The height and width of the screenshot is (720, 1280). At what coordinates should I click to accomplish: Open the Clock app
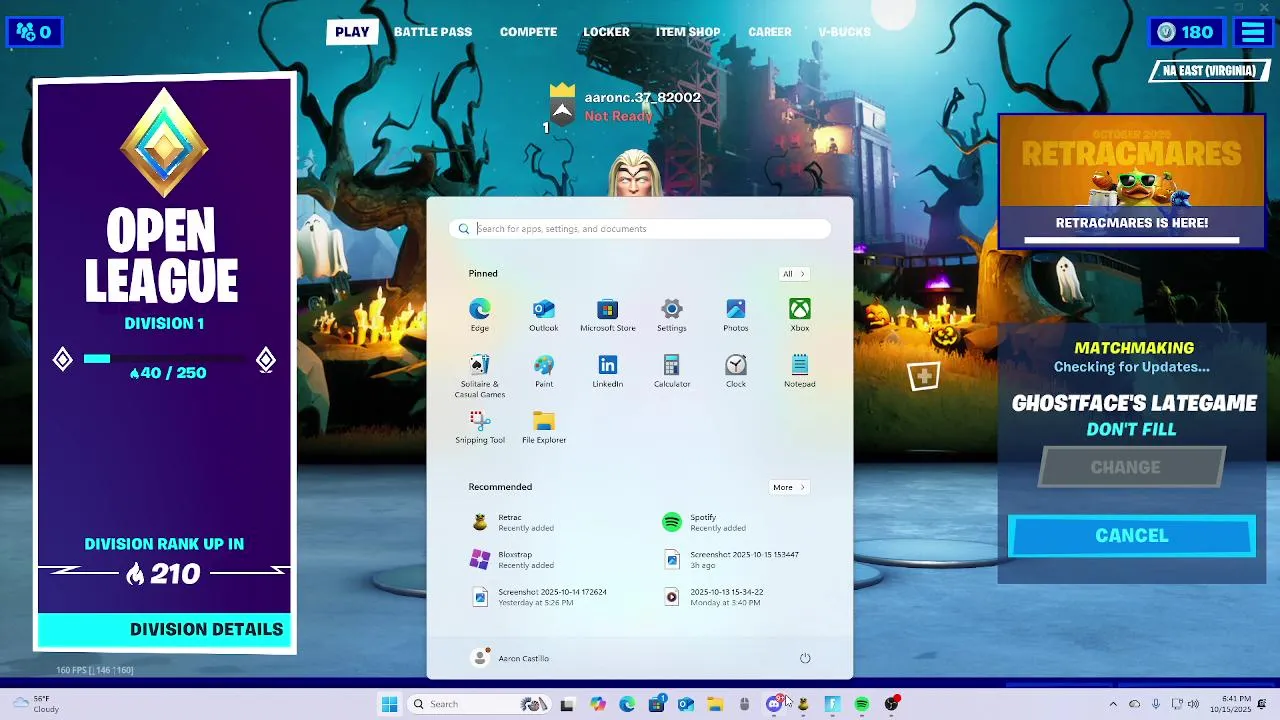pyautogui.click(x=736, y=370)
